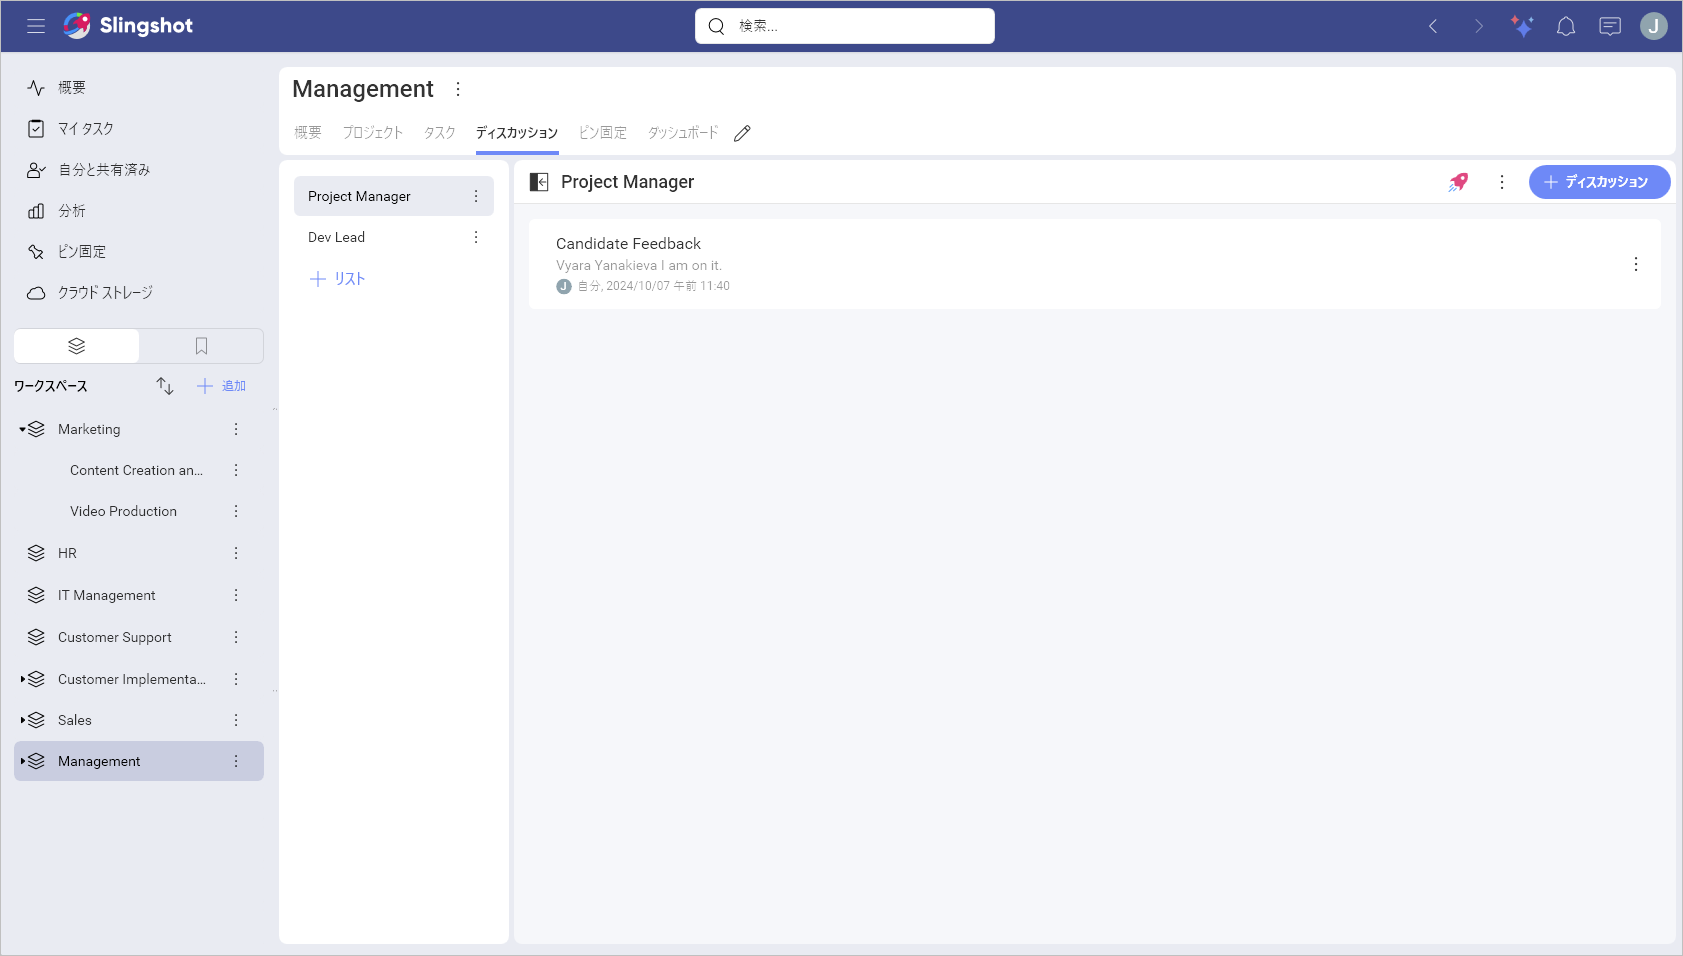Switch to the 概要 tab
This screenshot has width=1683, height=956.
click(x=308, y=133)
